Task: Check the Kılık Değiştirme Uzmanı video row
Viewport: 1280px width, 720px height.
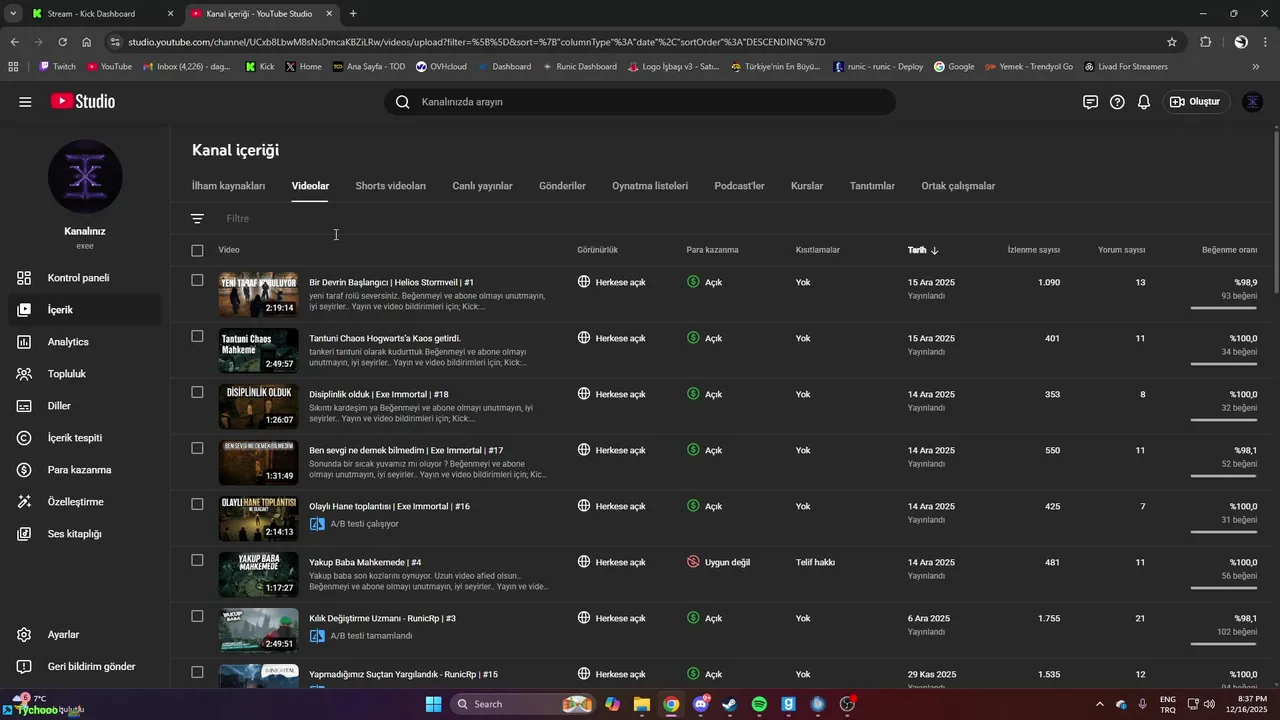Action: tap(197, 616)
